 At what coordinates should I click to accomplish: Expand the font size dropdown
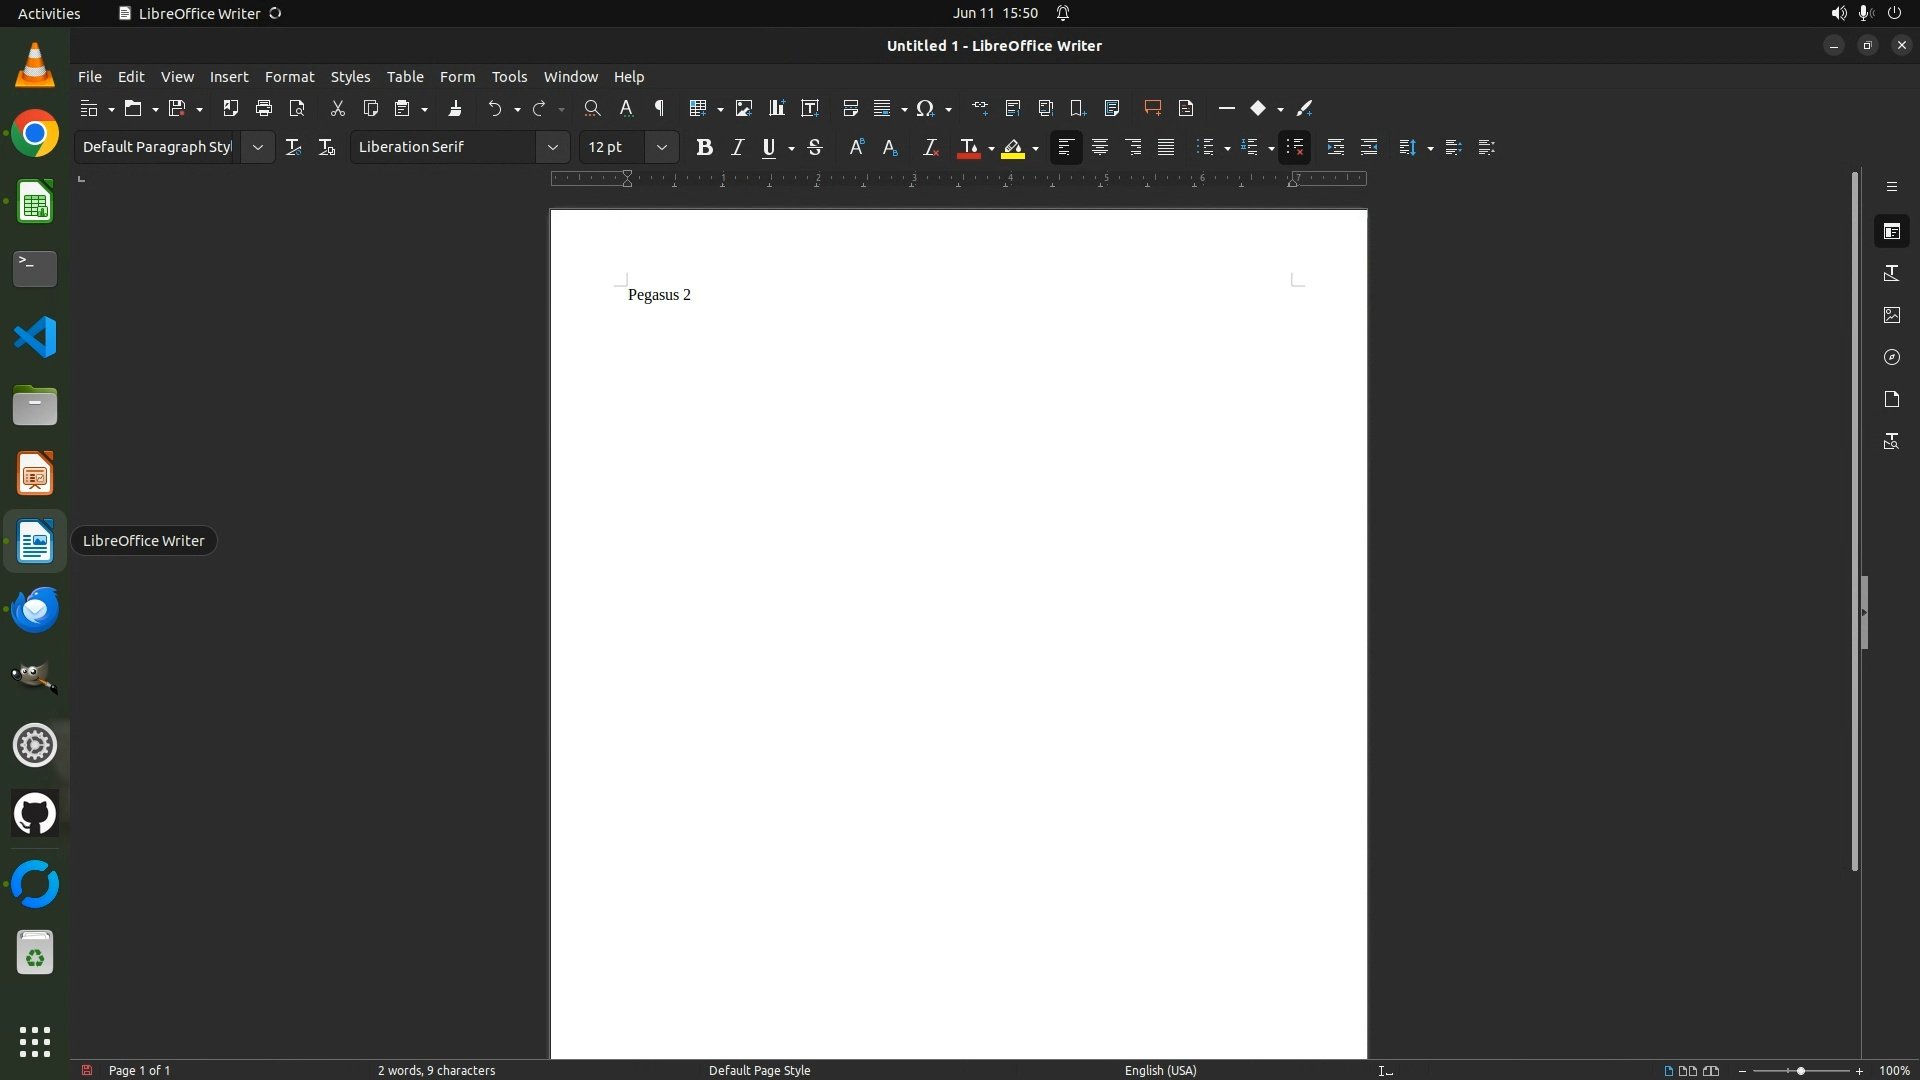661,147
